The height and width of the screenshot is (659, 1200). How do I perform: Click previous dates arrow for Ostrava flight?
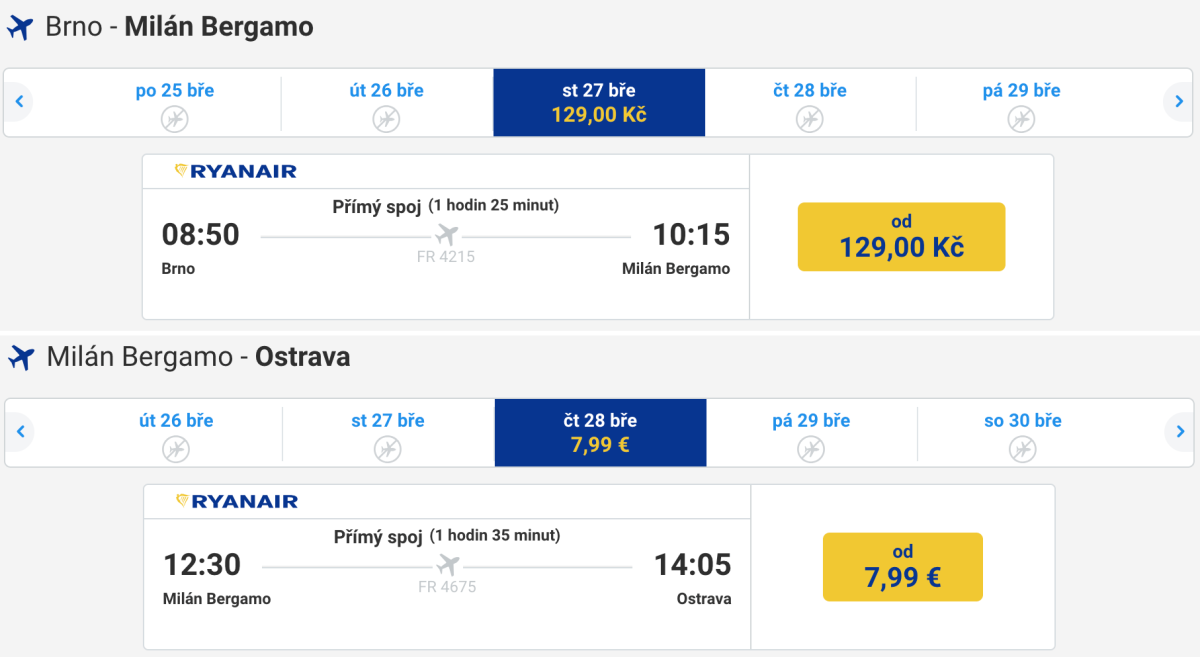(x=19, y=432)
